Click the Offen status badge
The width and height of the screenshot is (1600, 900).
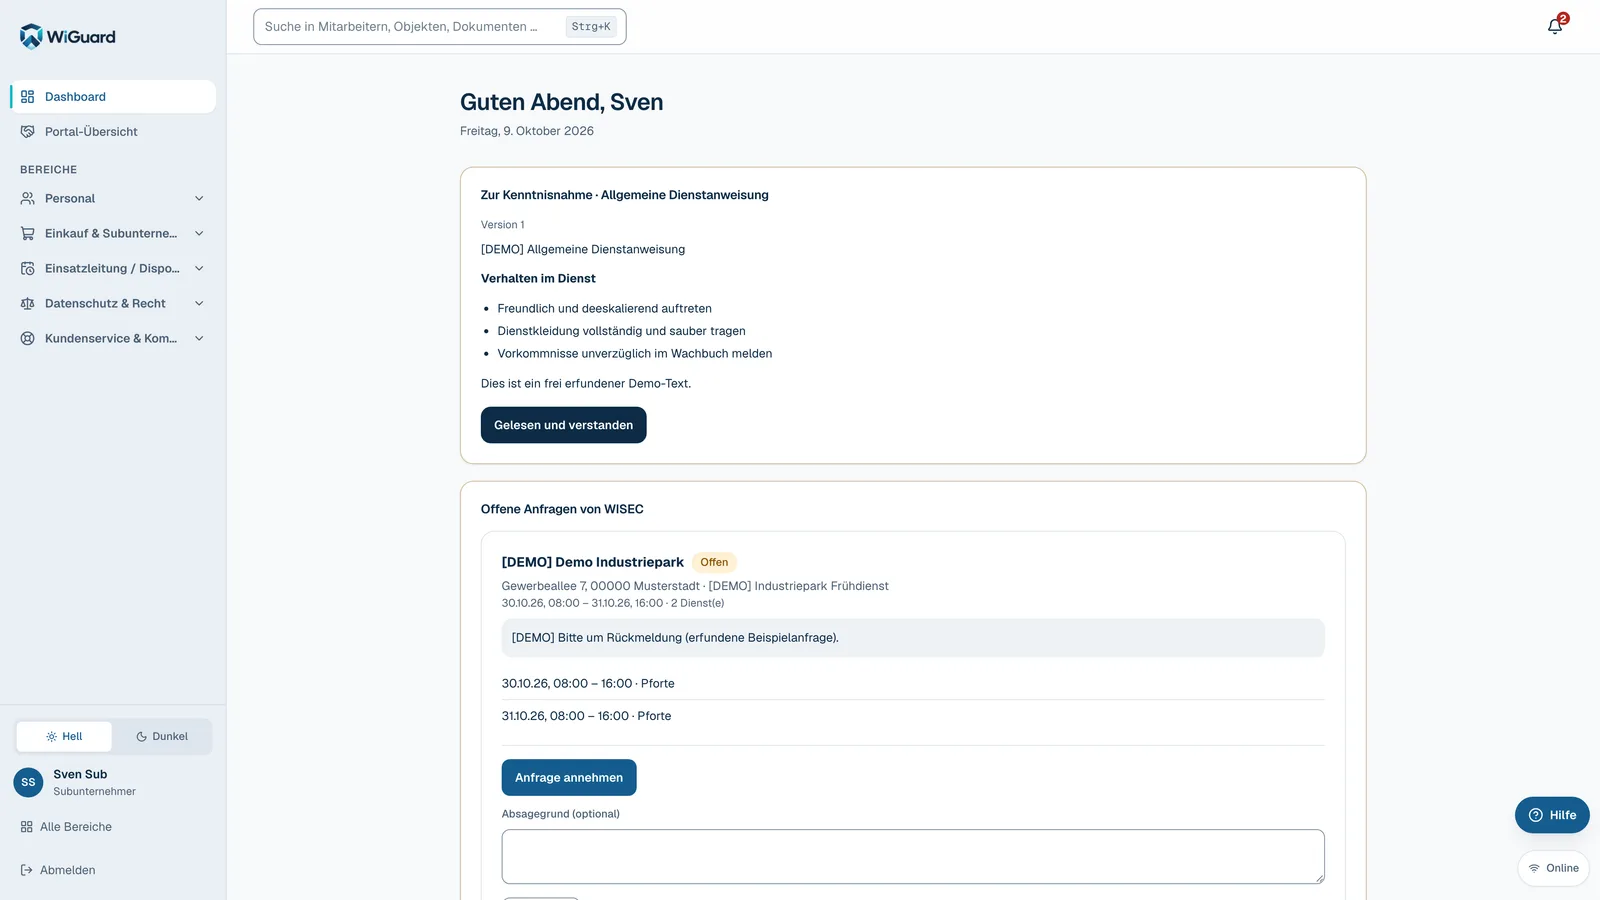coord(714,562)
